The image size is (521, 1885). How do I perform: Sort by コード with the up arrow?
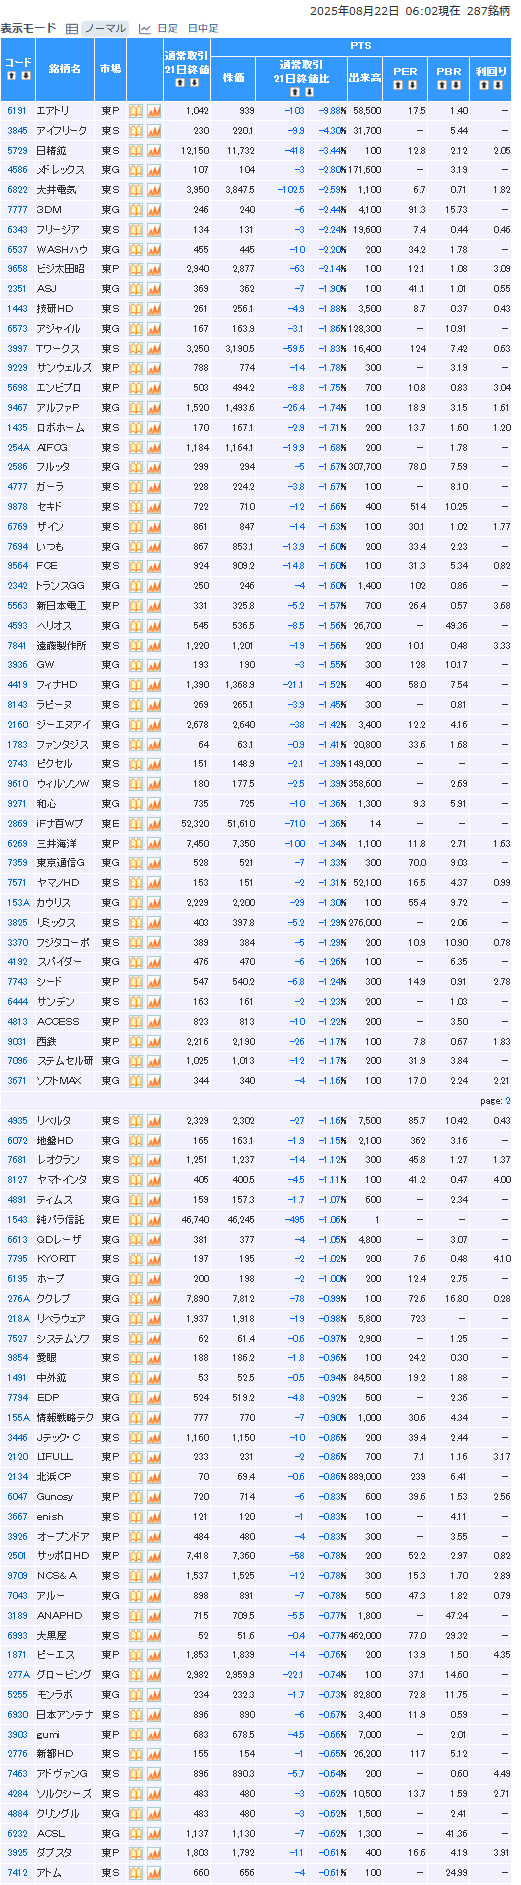tap(12, 76)
